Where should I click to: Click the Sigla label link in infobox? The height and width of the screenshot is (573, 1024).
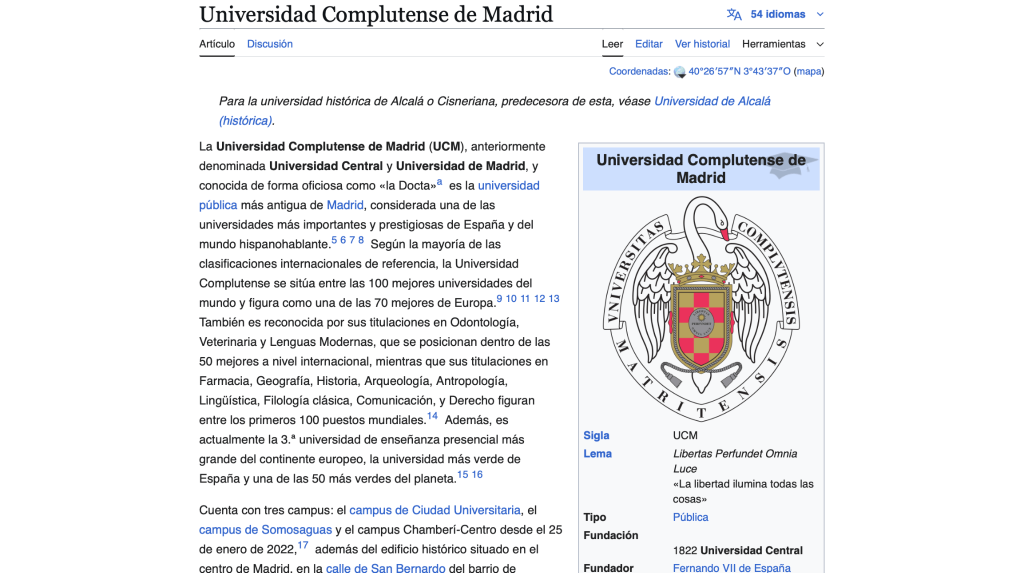596,435
